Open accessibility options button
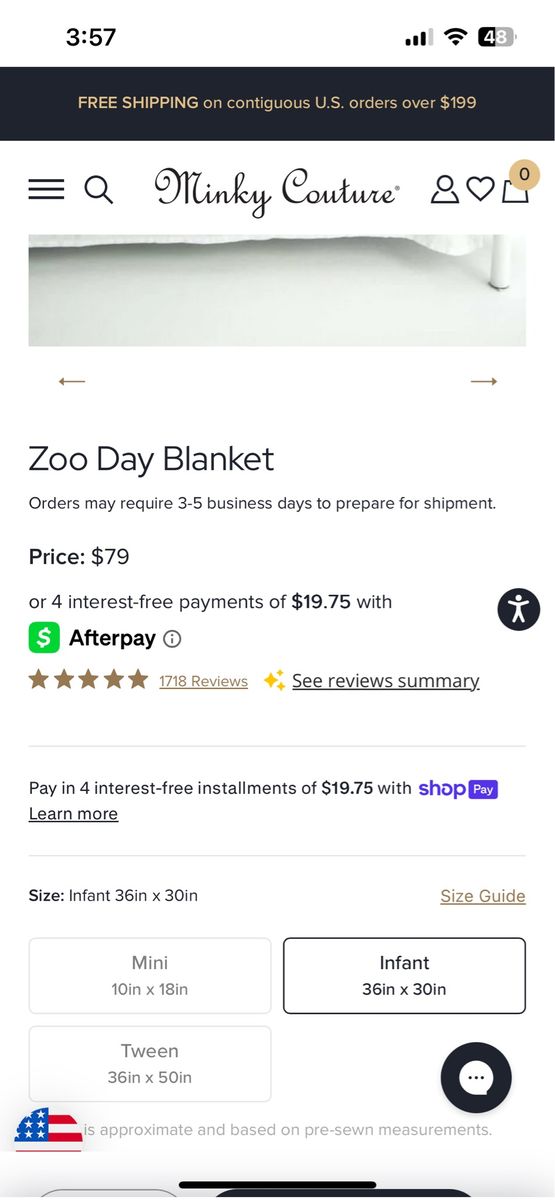The image size is (555, 1200). (518, 609)
